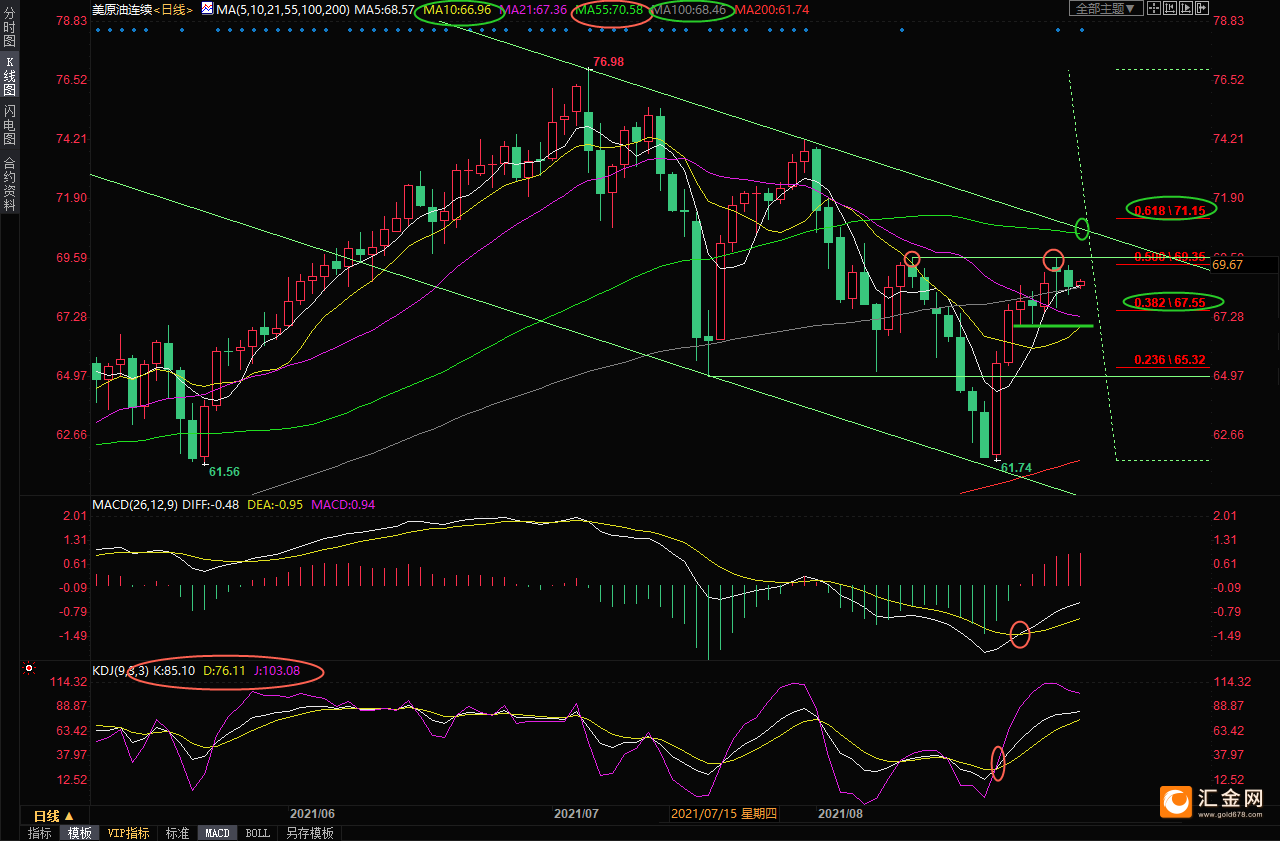This screenshot has height=841, width=1280.
Task: Click the MA100:68.46 value
Action: click(691, 9)
